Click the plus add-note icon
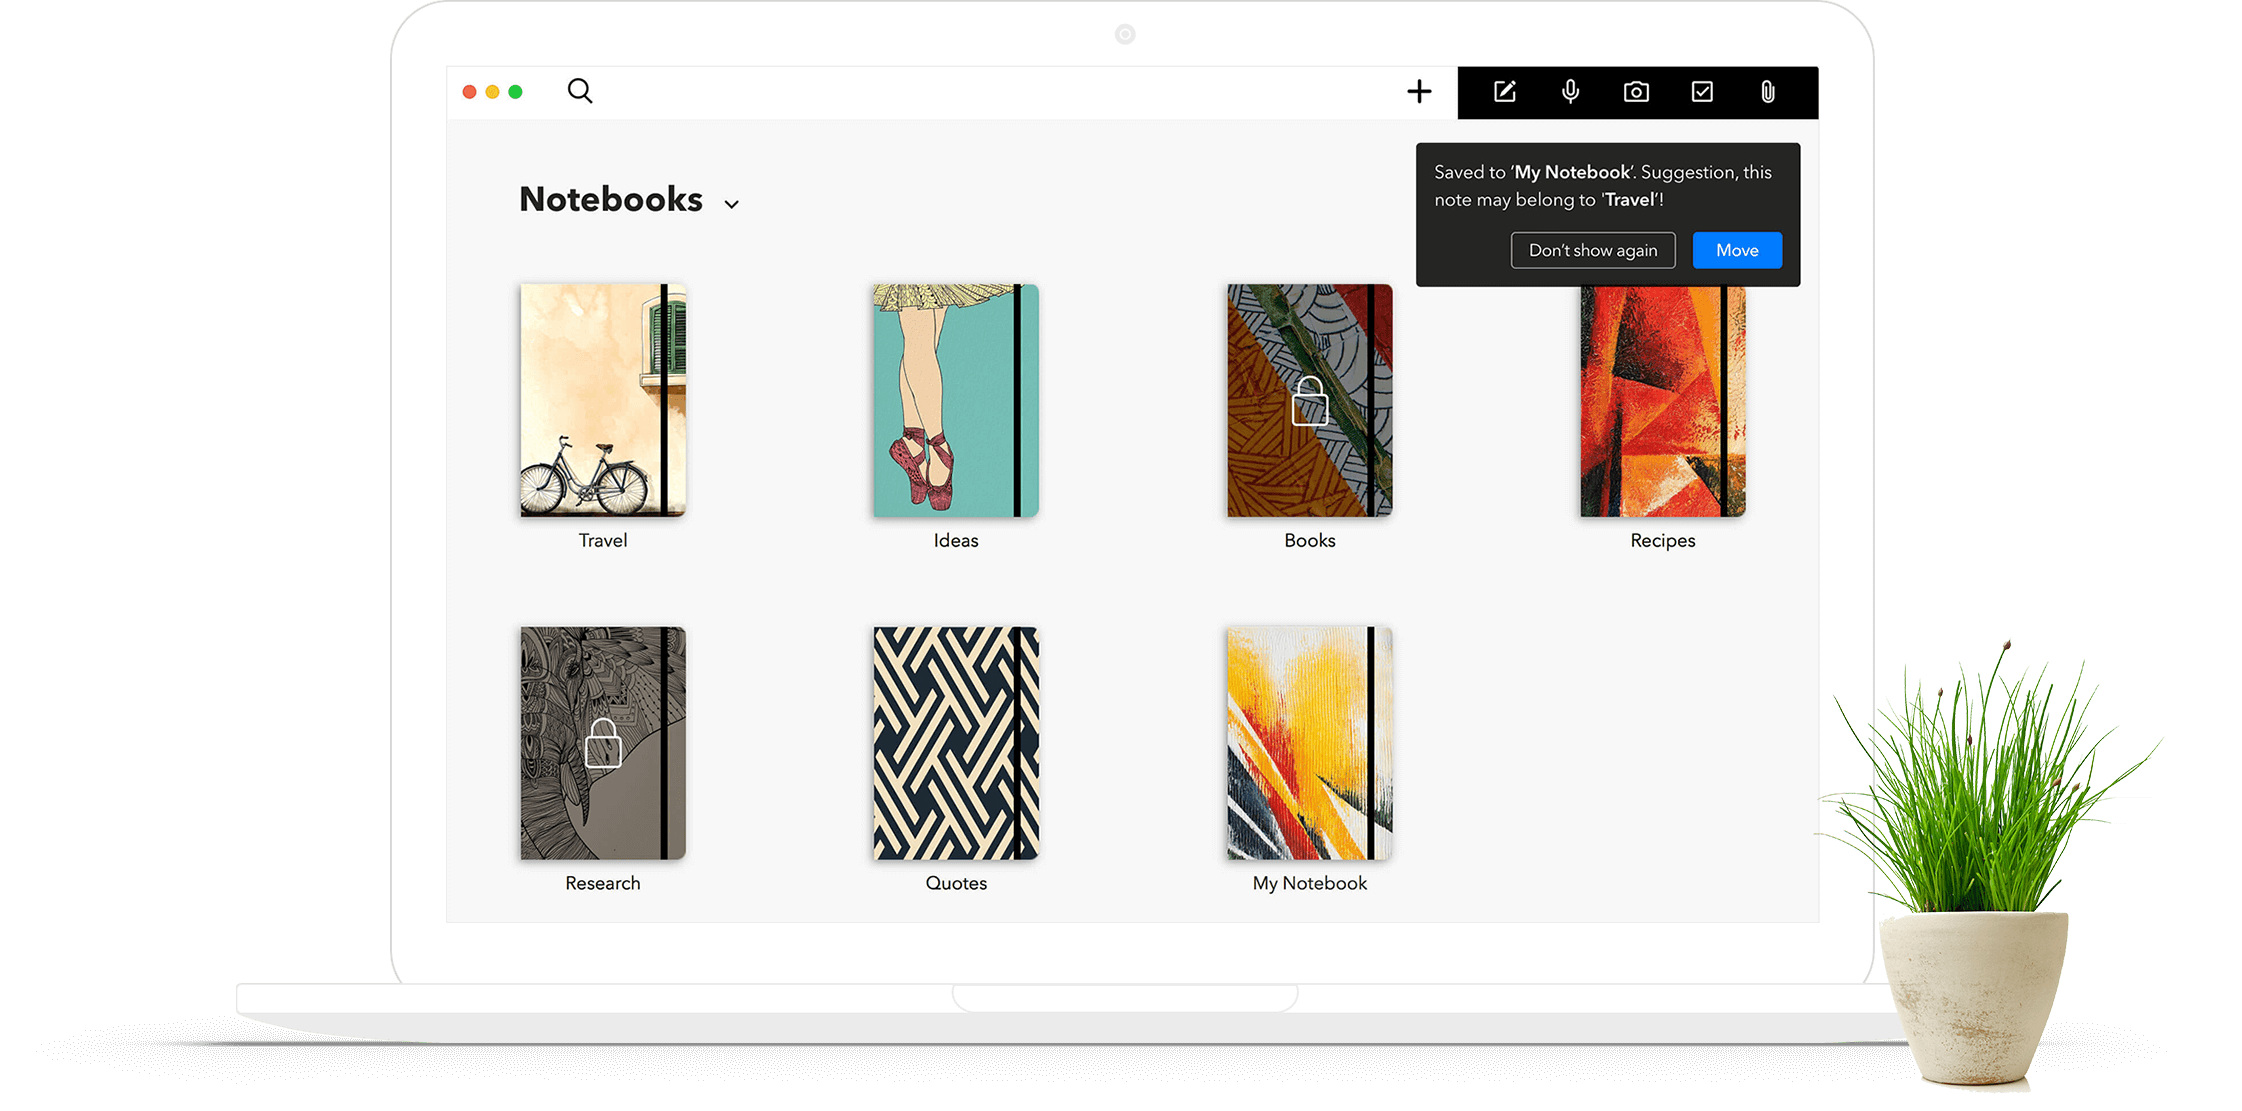The image size is (2242, 1111). [1419, 92]
